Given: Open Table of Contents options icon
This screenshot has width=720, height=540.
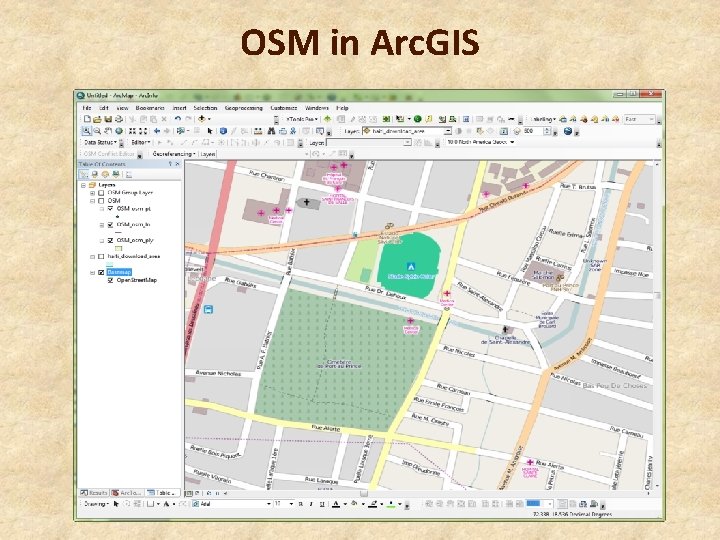Looking at the screenshot, I should (x=129, y=174).
